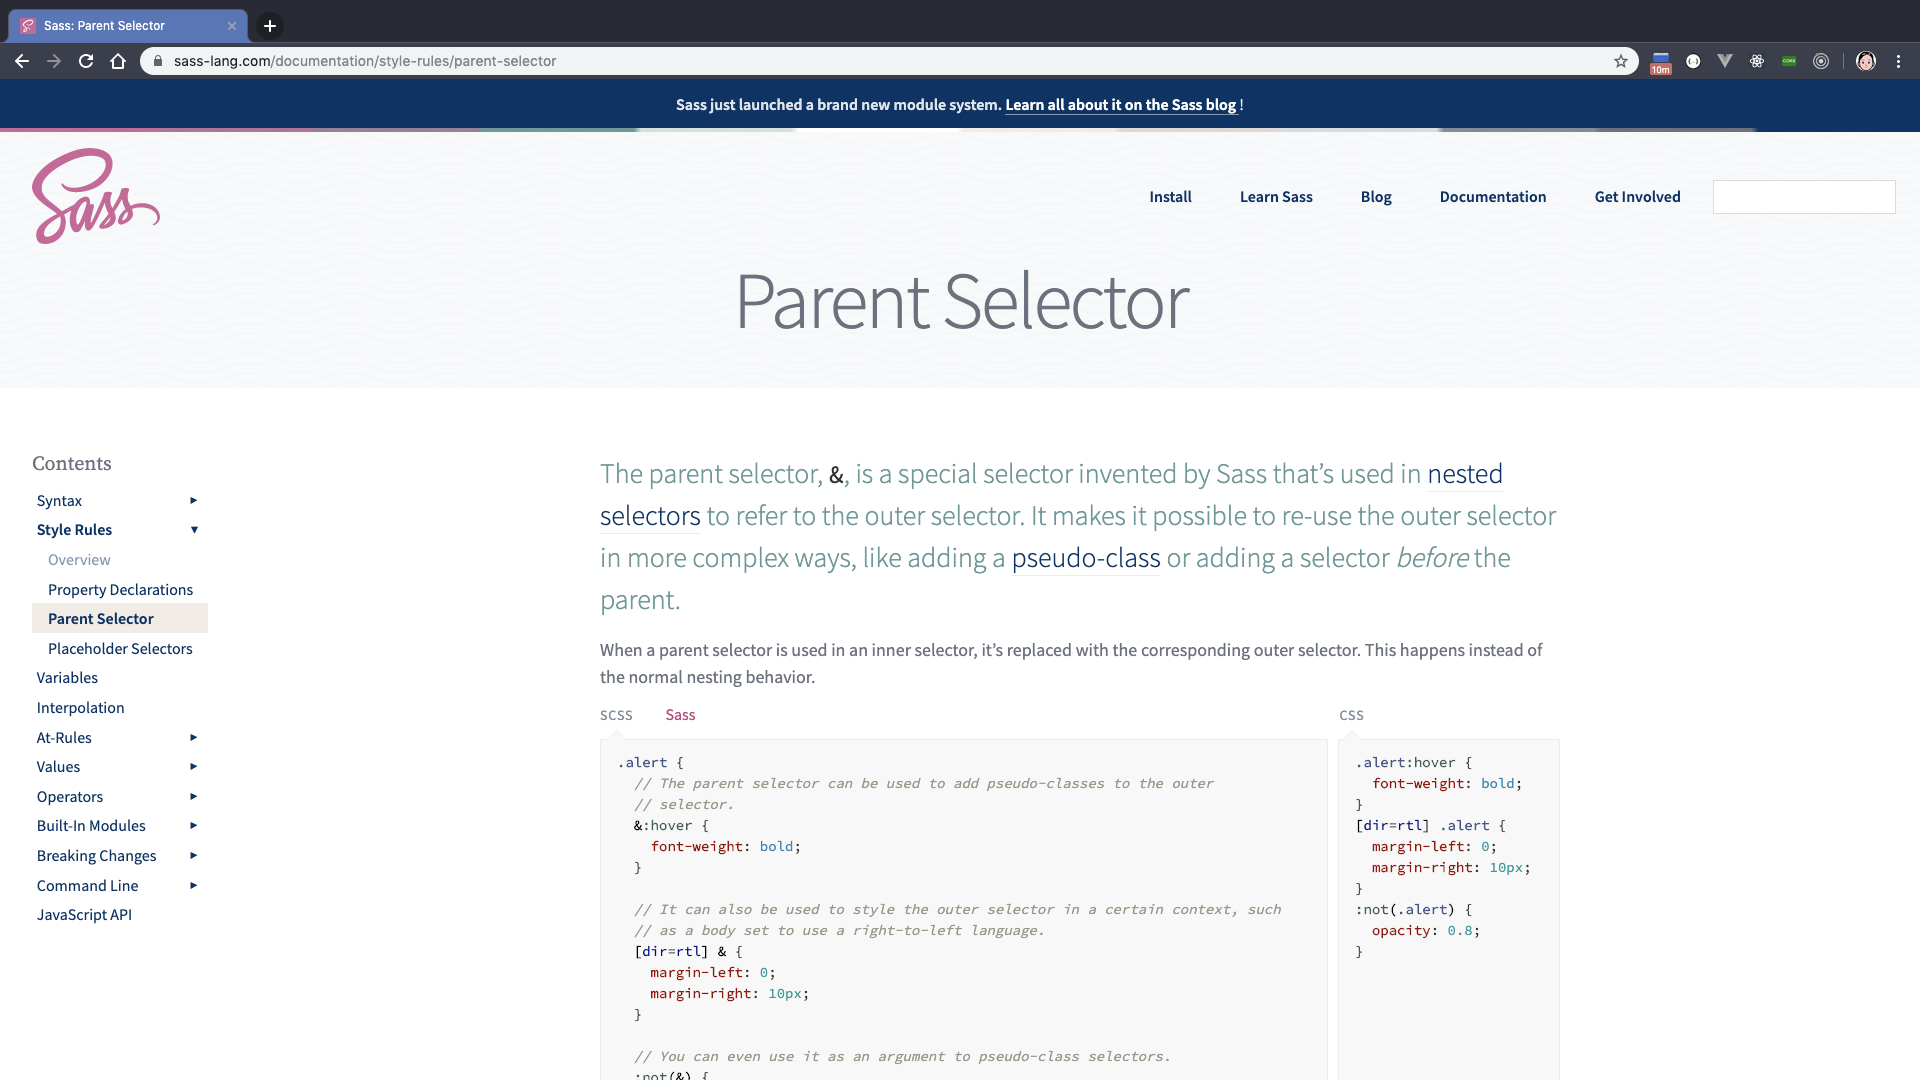Expand the Built-In Modules arrow
The height and width of the screenshot is (1080, 1920).
[x=194, y=826]
